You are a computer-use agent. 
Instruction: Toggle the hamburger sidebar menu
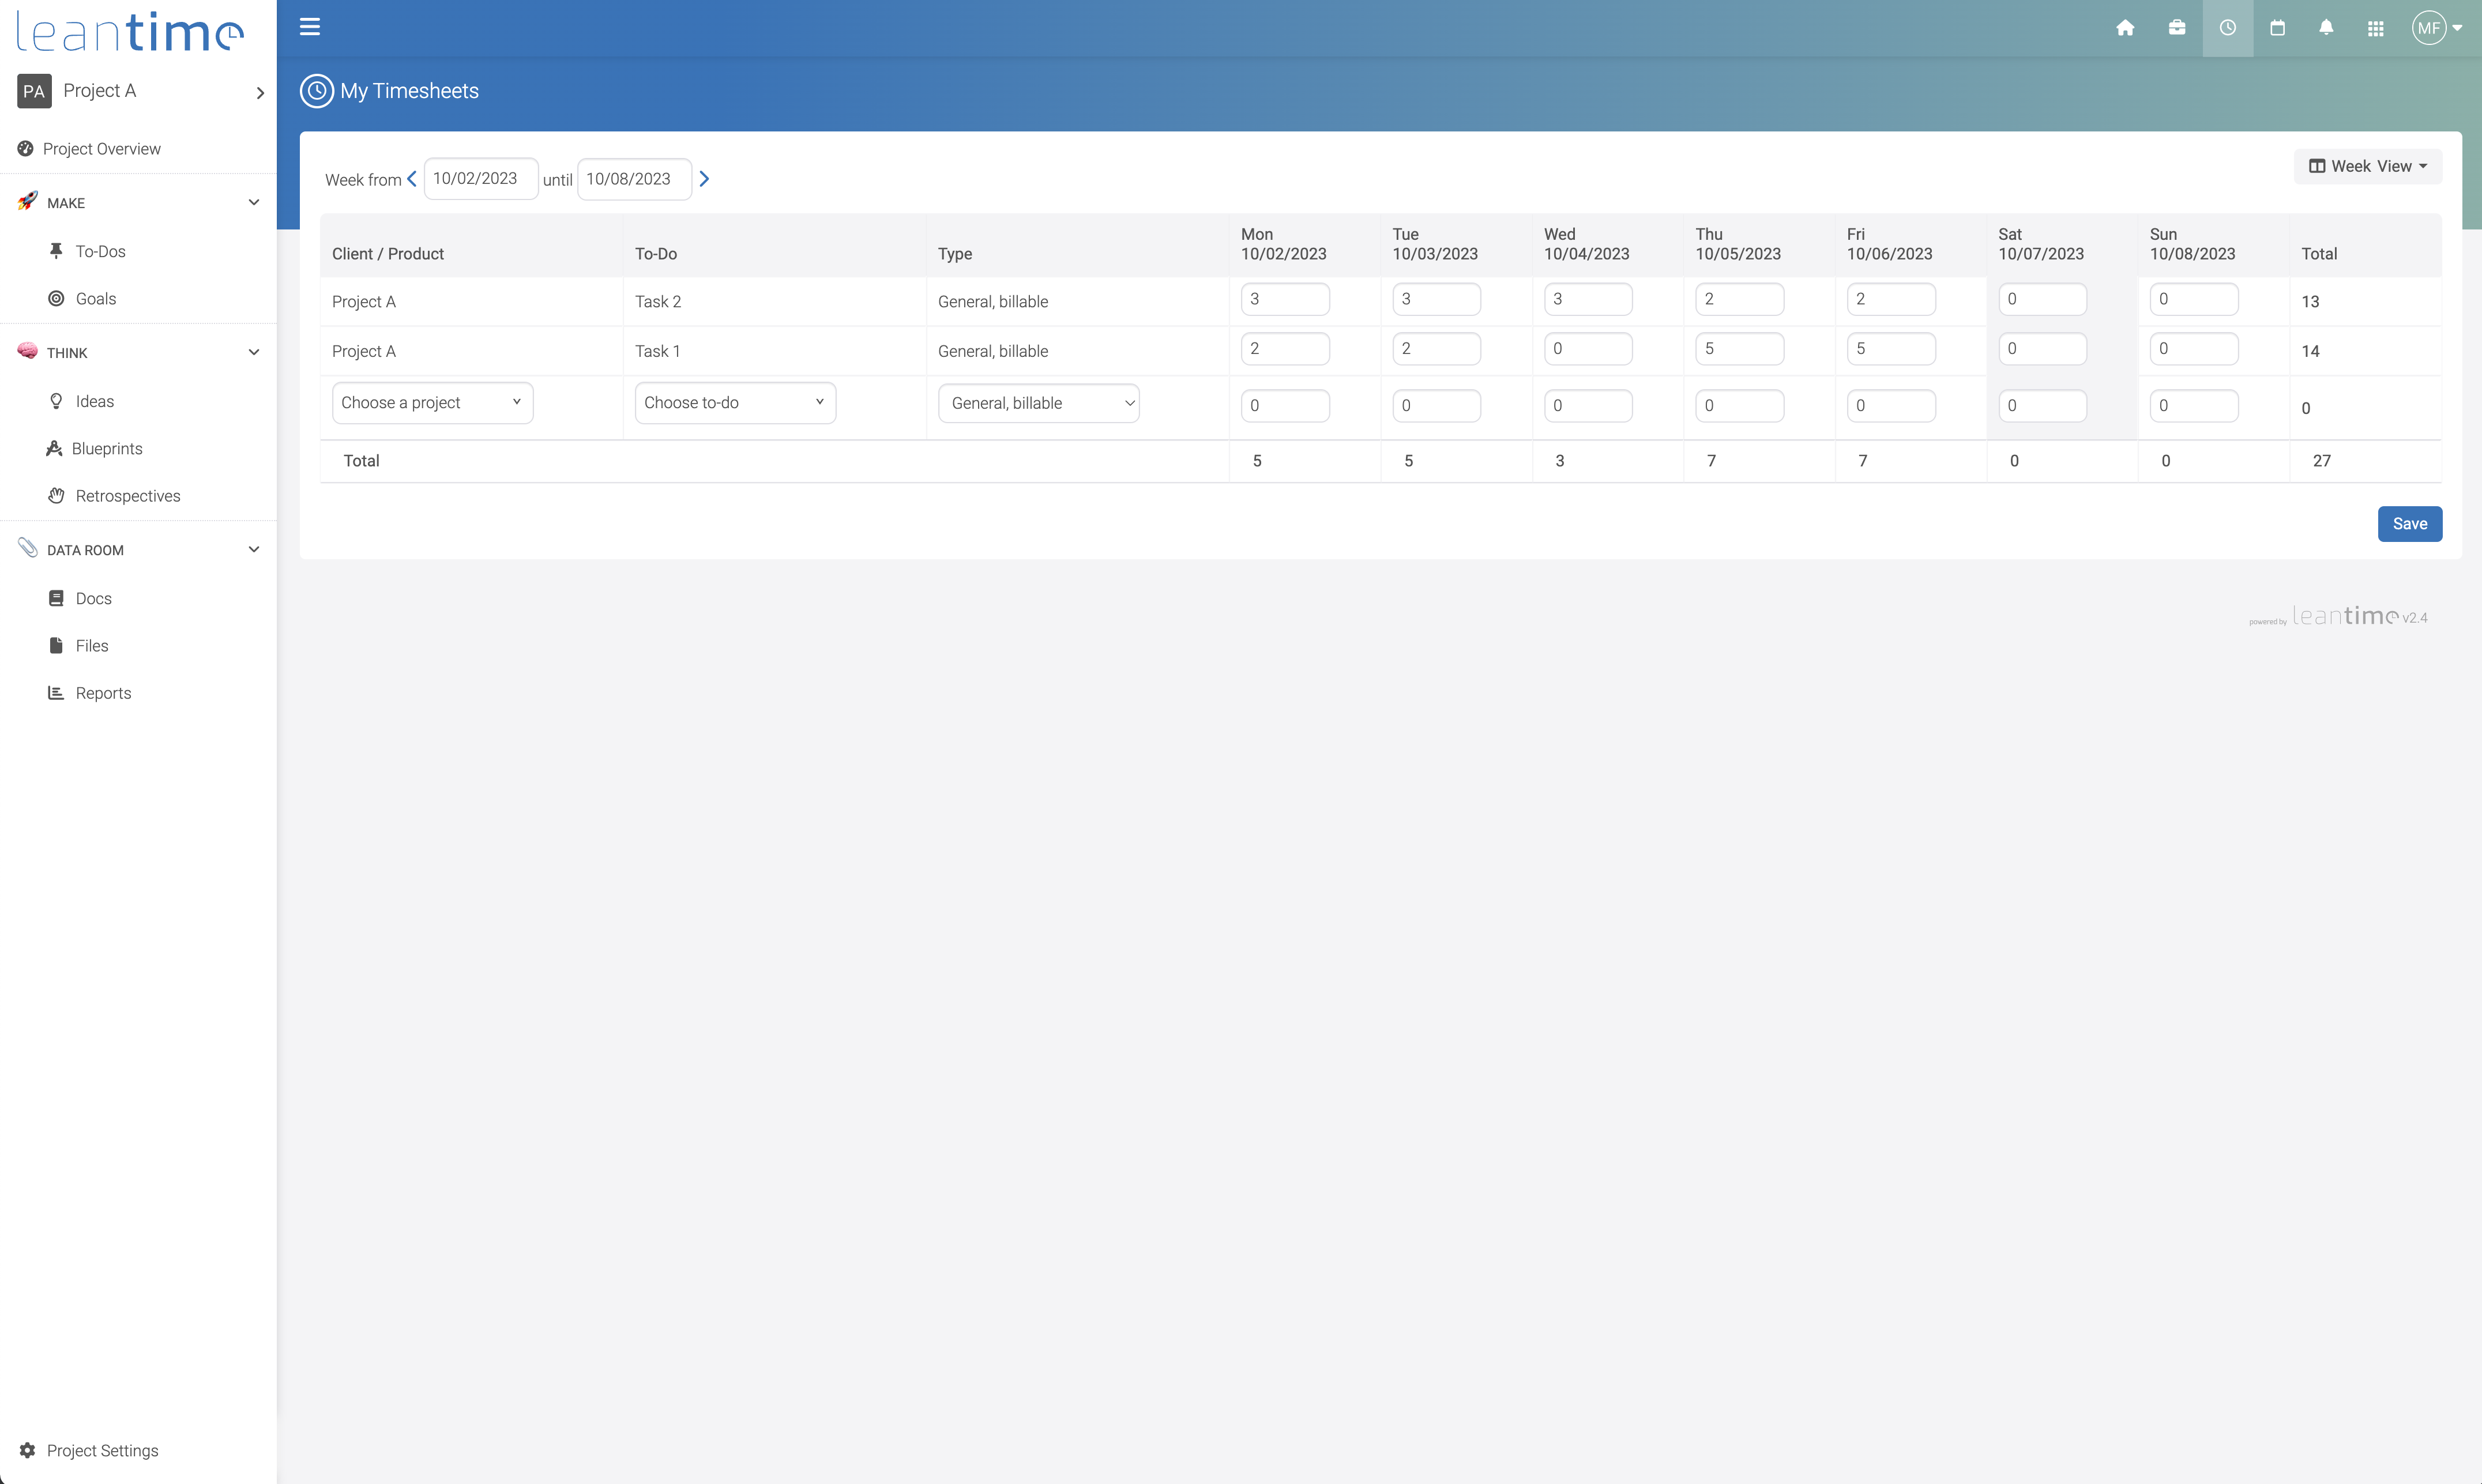[x=310, y=27]
